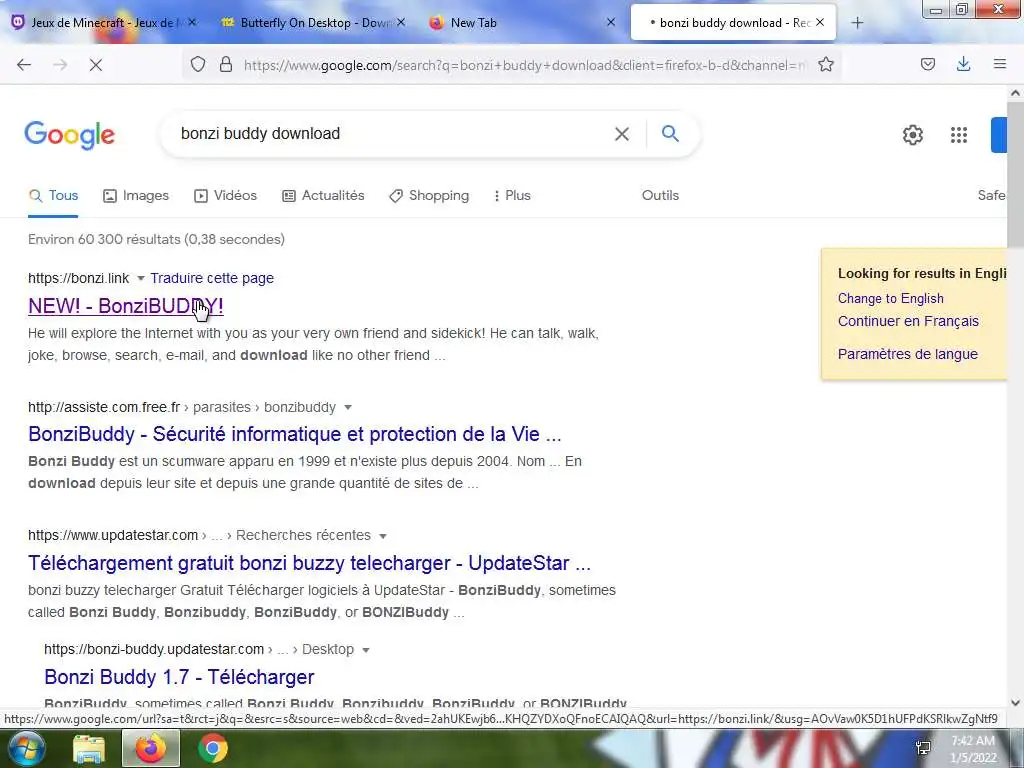1024x768 pixels.
Task: Bookmark this page with the star icon
Action: (x=826, y=65)
